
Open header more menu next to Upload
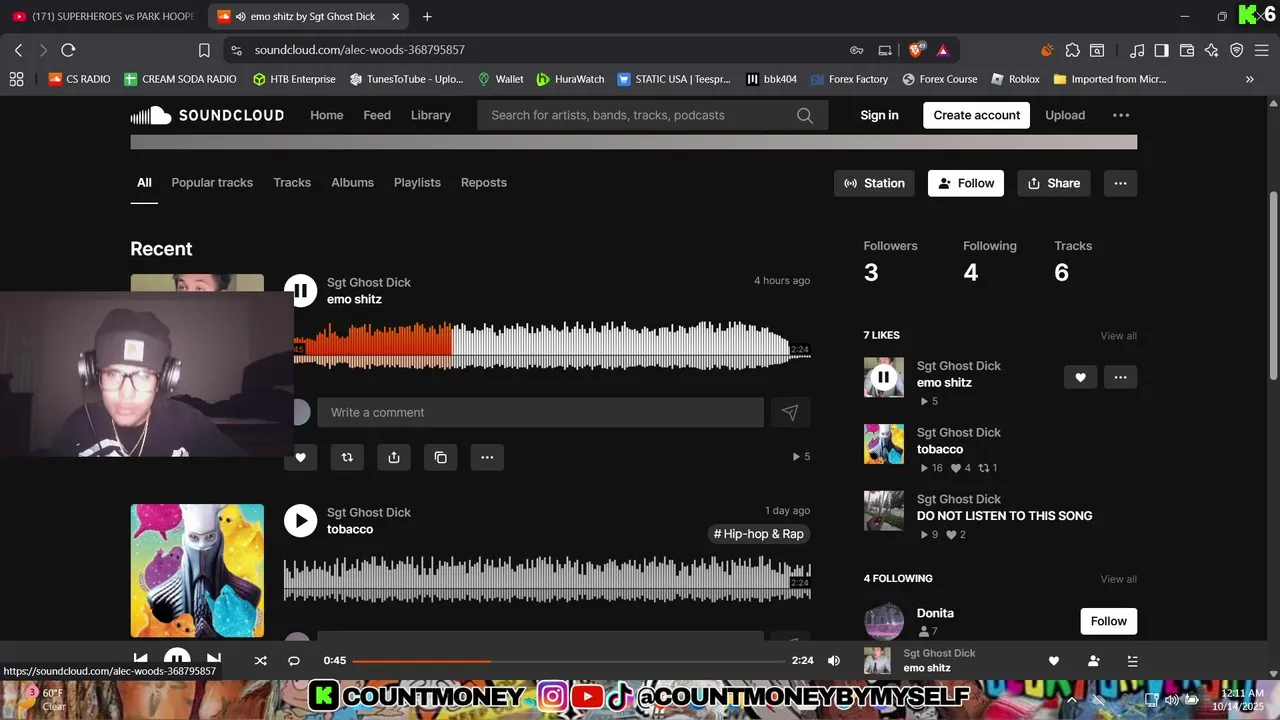[x=1121, y=115]
